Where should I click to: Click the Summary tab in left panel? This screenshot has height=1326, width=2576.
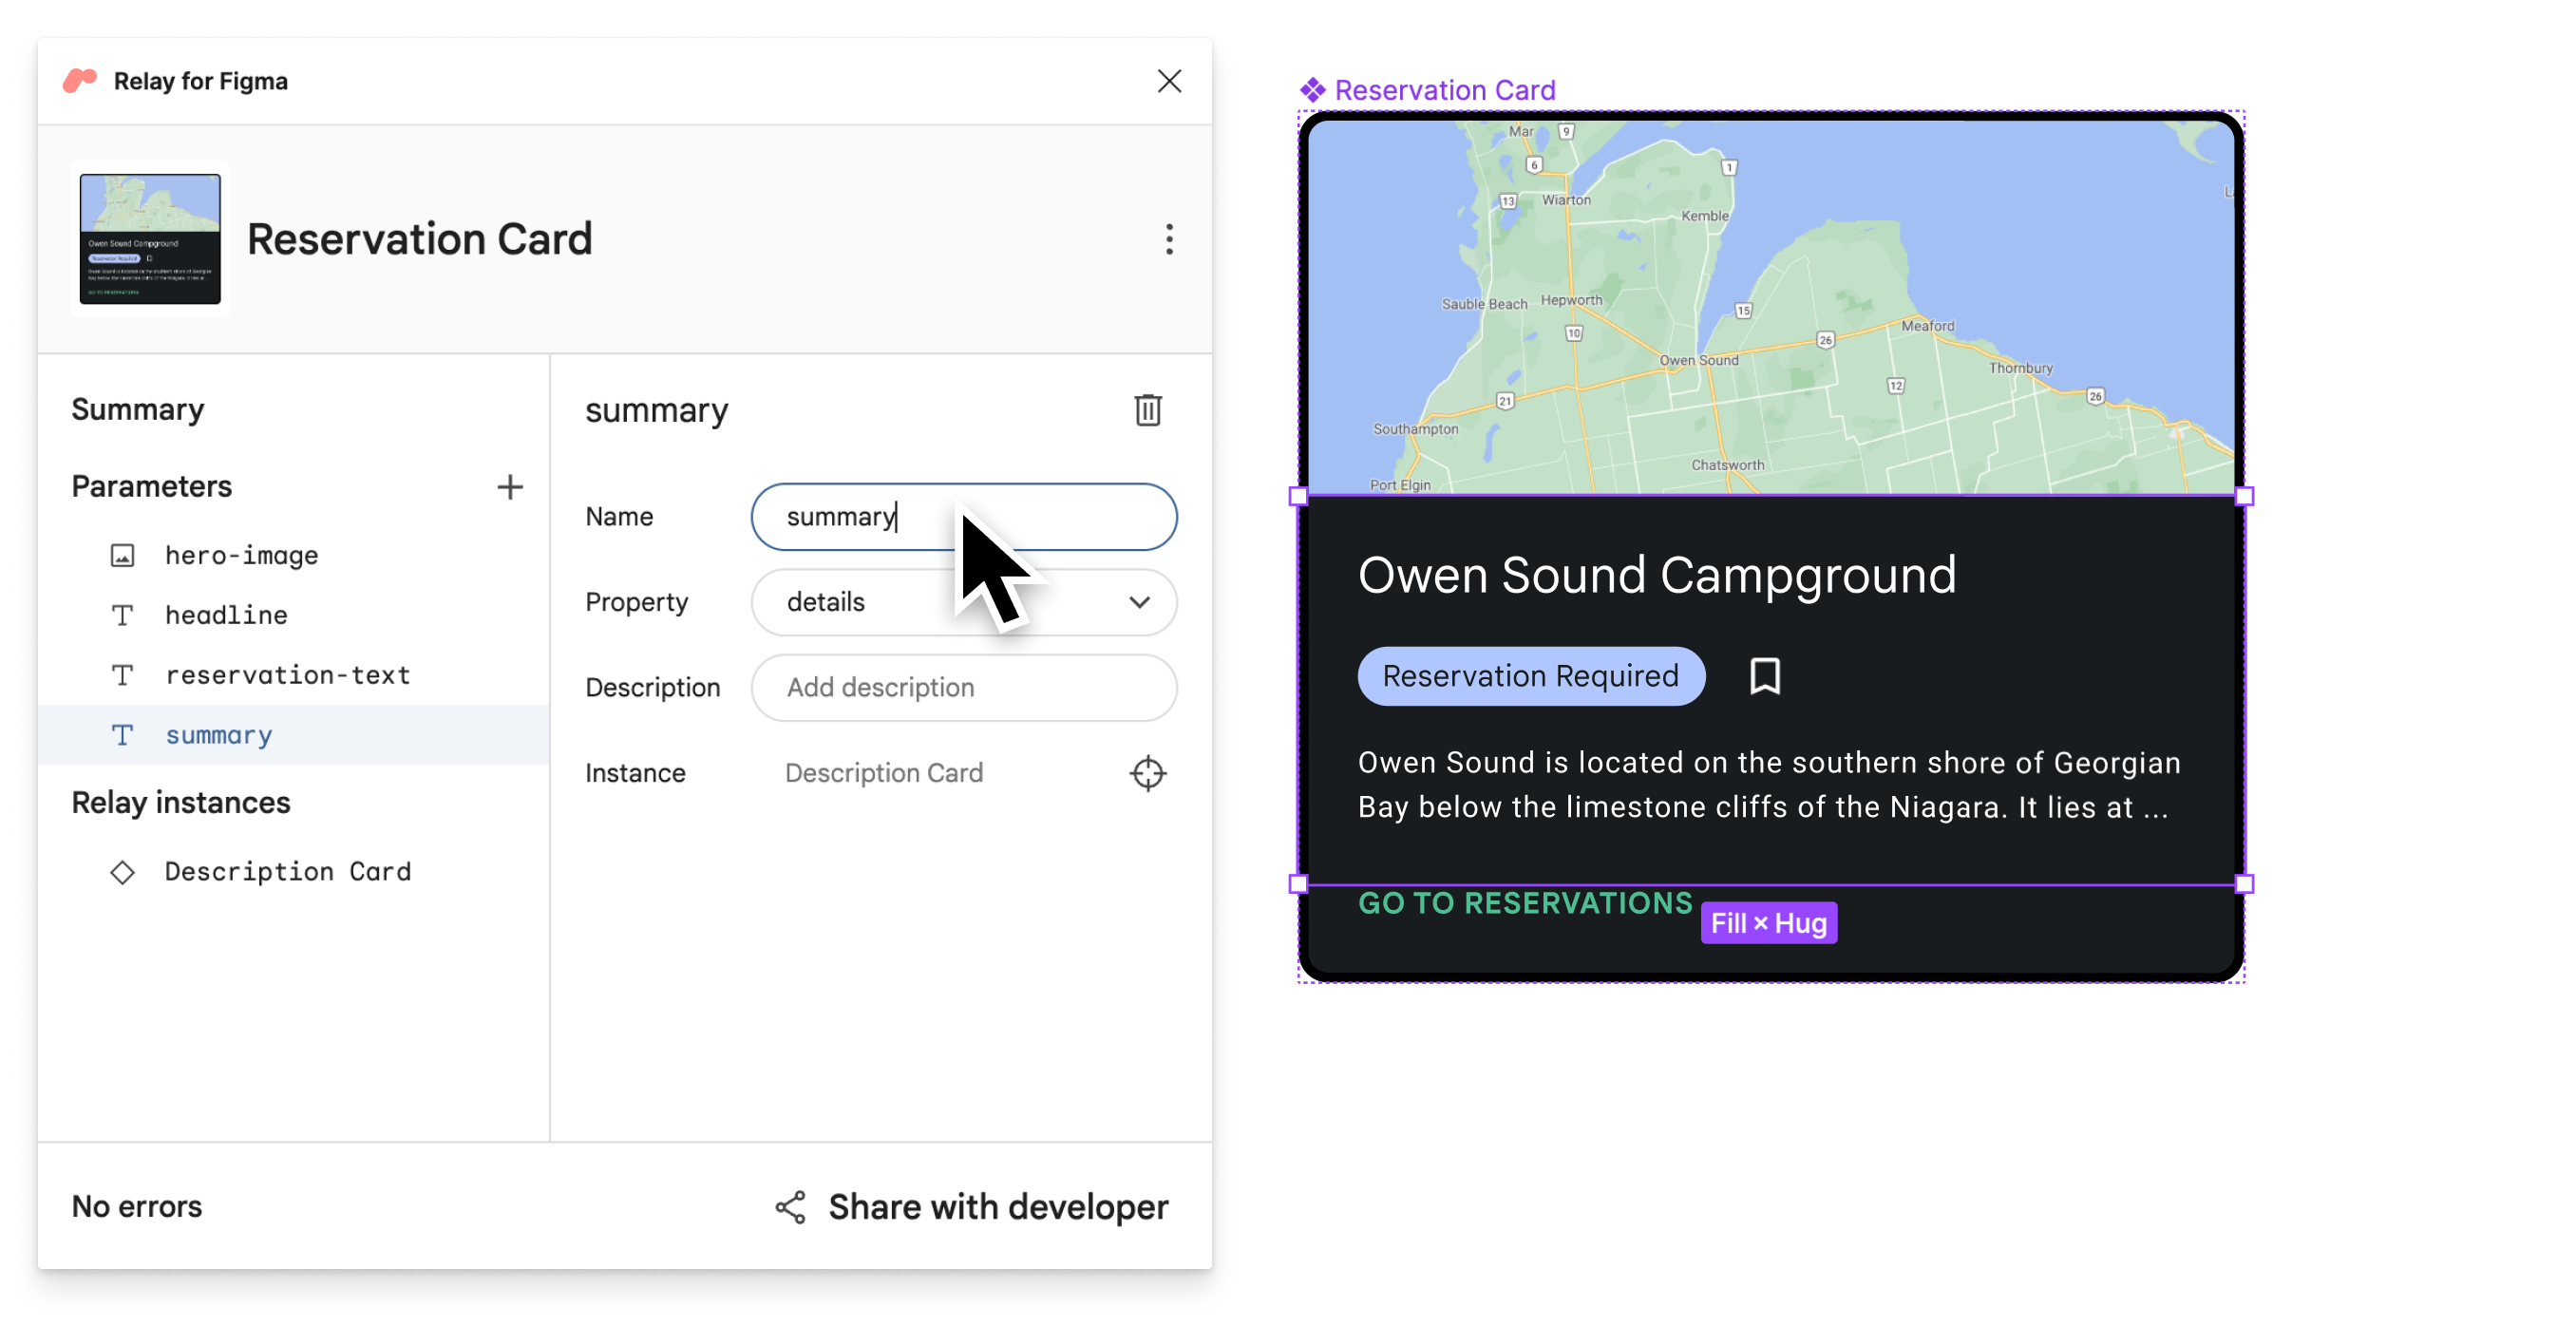tap(135, 407)
